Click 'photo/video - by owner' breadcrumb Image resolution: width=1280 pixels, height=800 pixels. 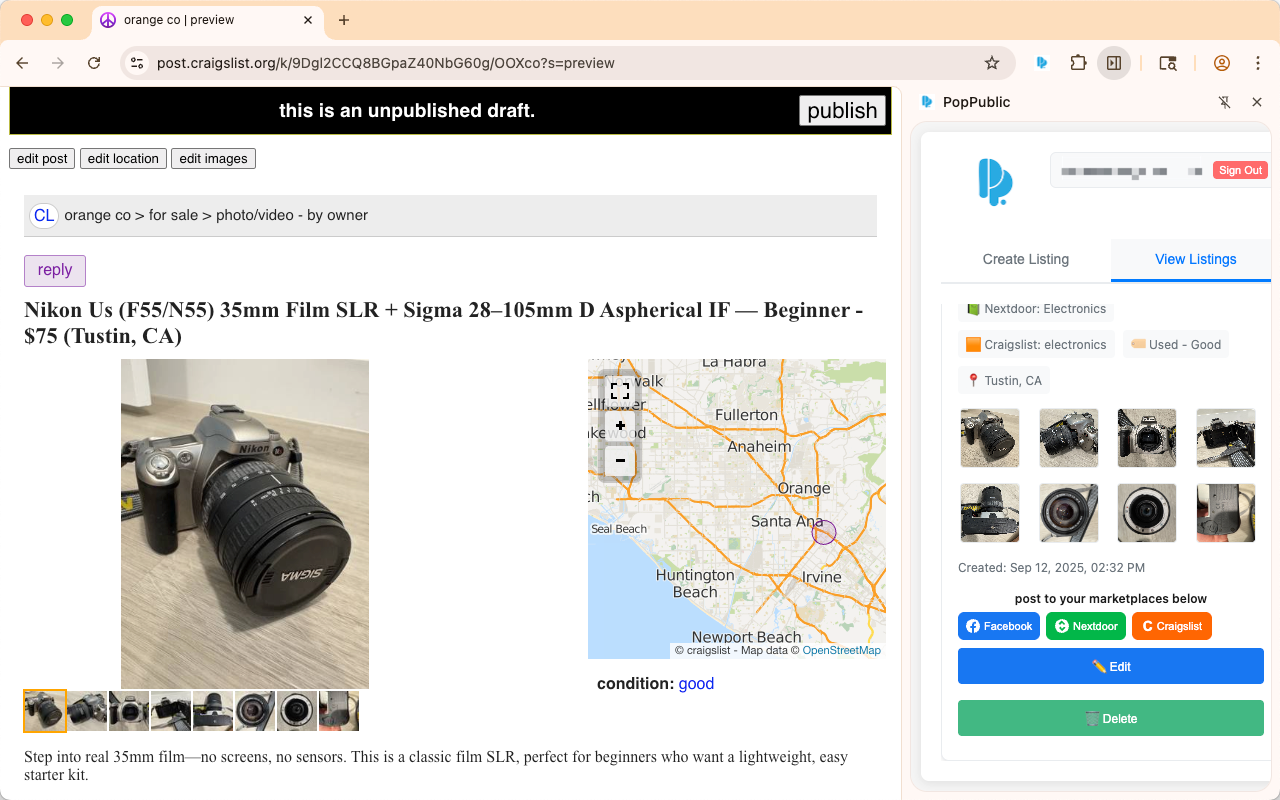point(292,215)
